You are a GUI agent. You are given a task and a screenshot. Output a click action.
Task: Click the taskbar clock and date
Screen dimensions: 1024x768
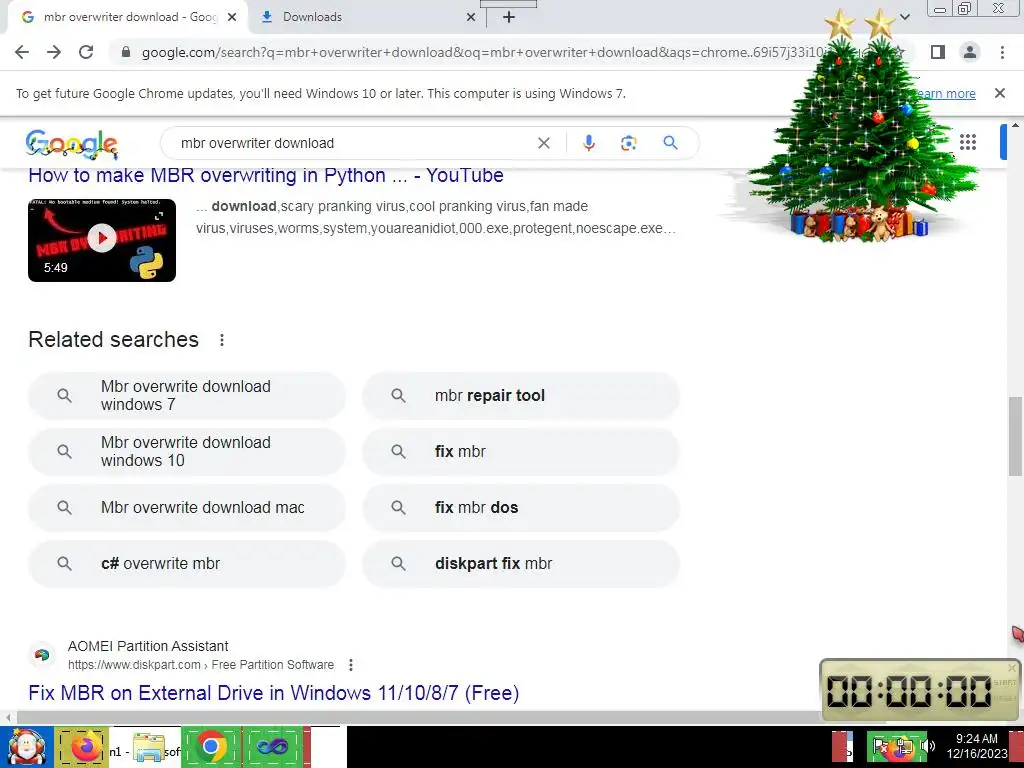(977, 746)
